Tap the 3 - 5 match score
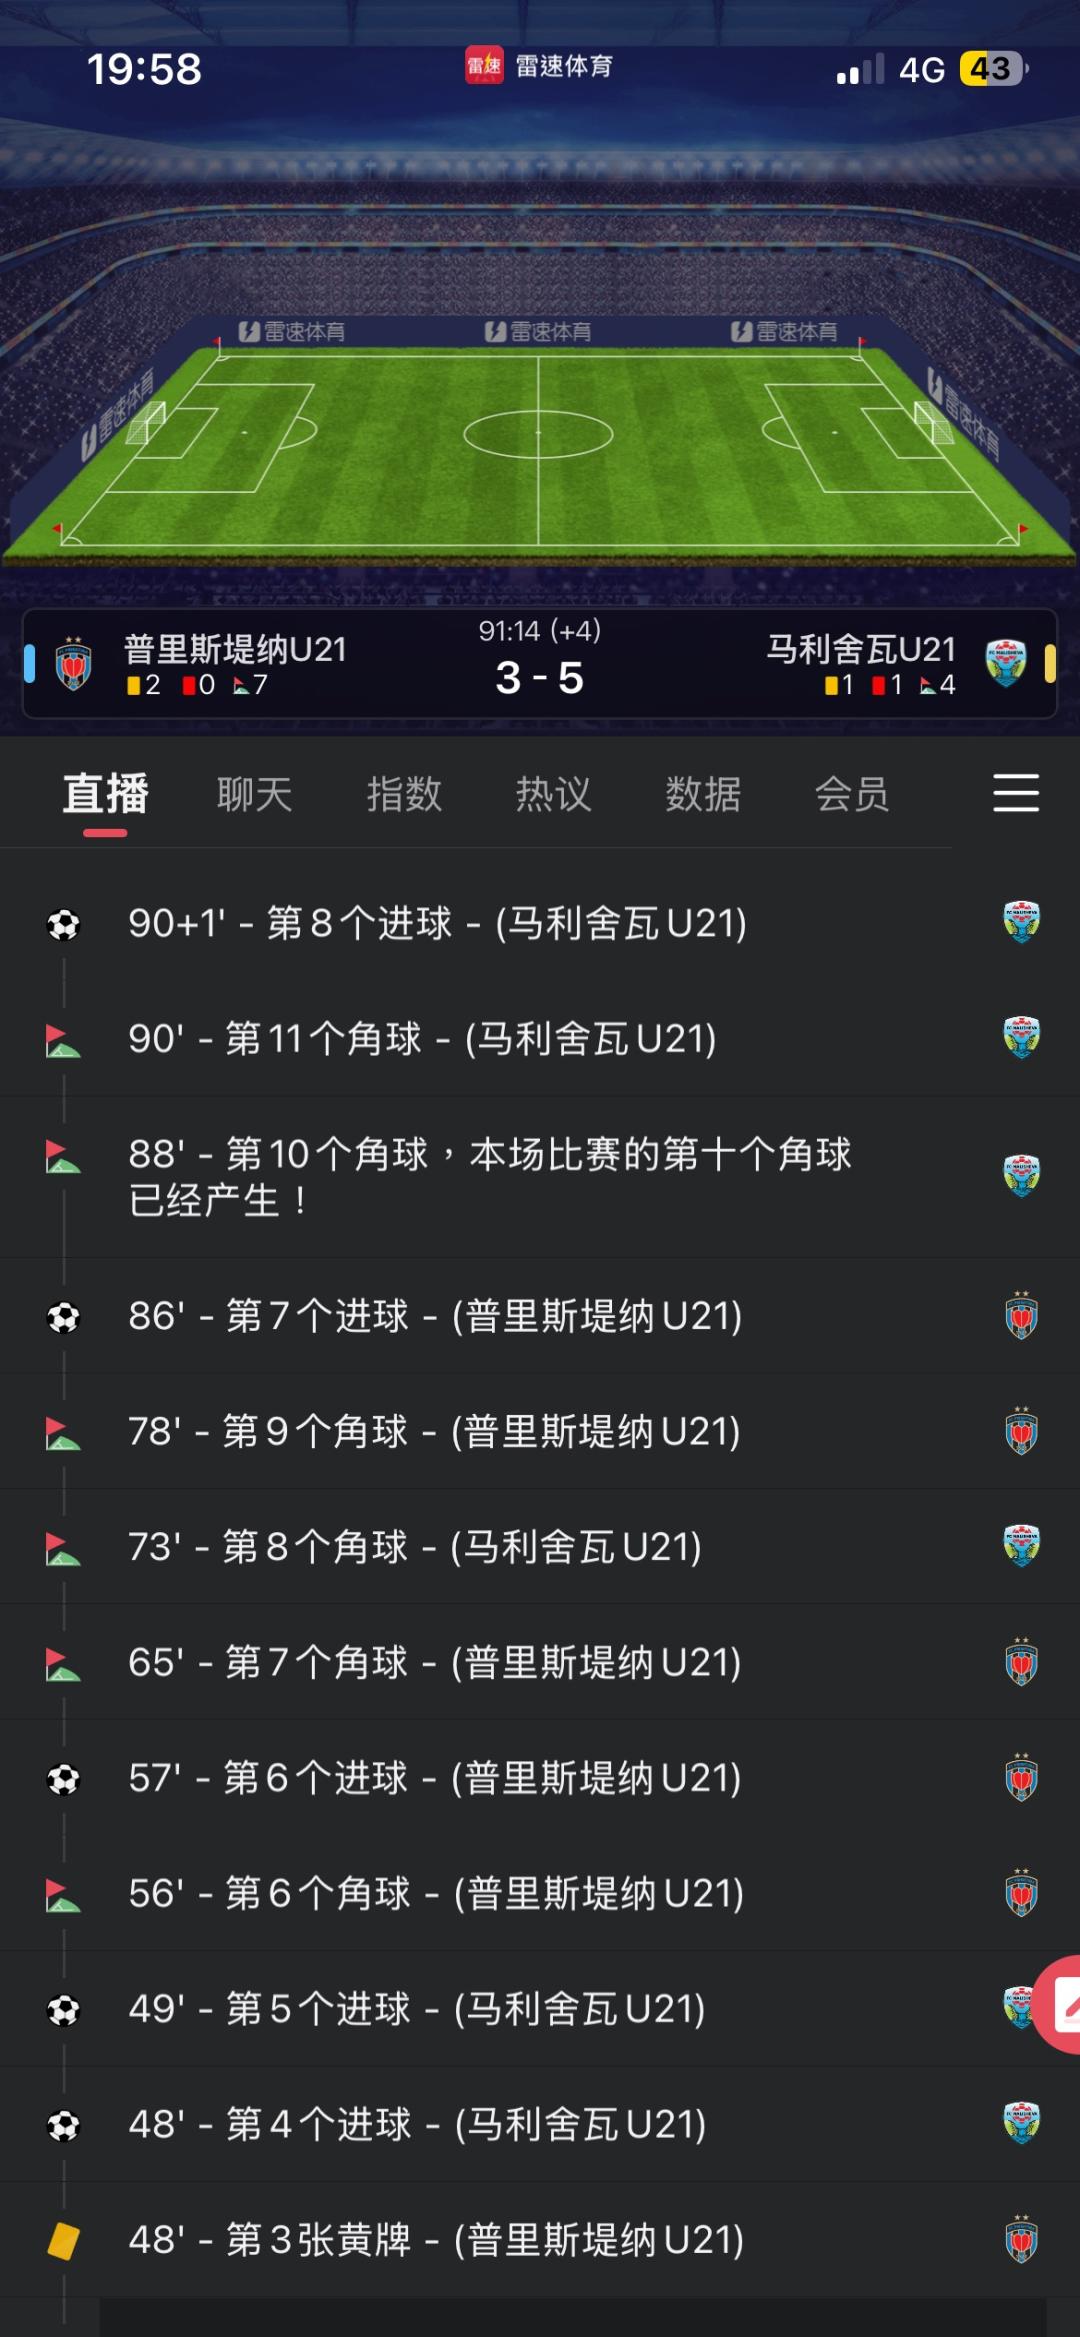The image size is (1080, 2337). [540, 679]
